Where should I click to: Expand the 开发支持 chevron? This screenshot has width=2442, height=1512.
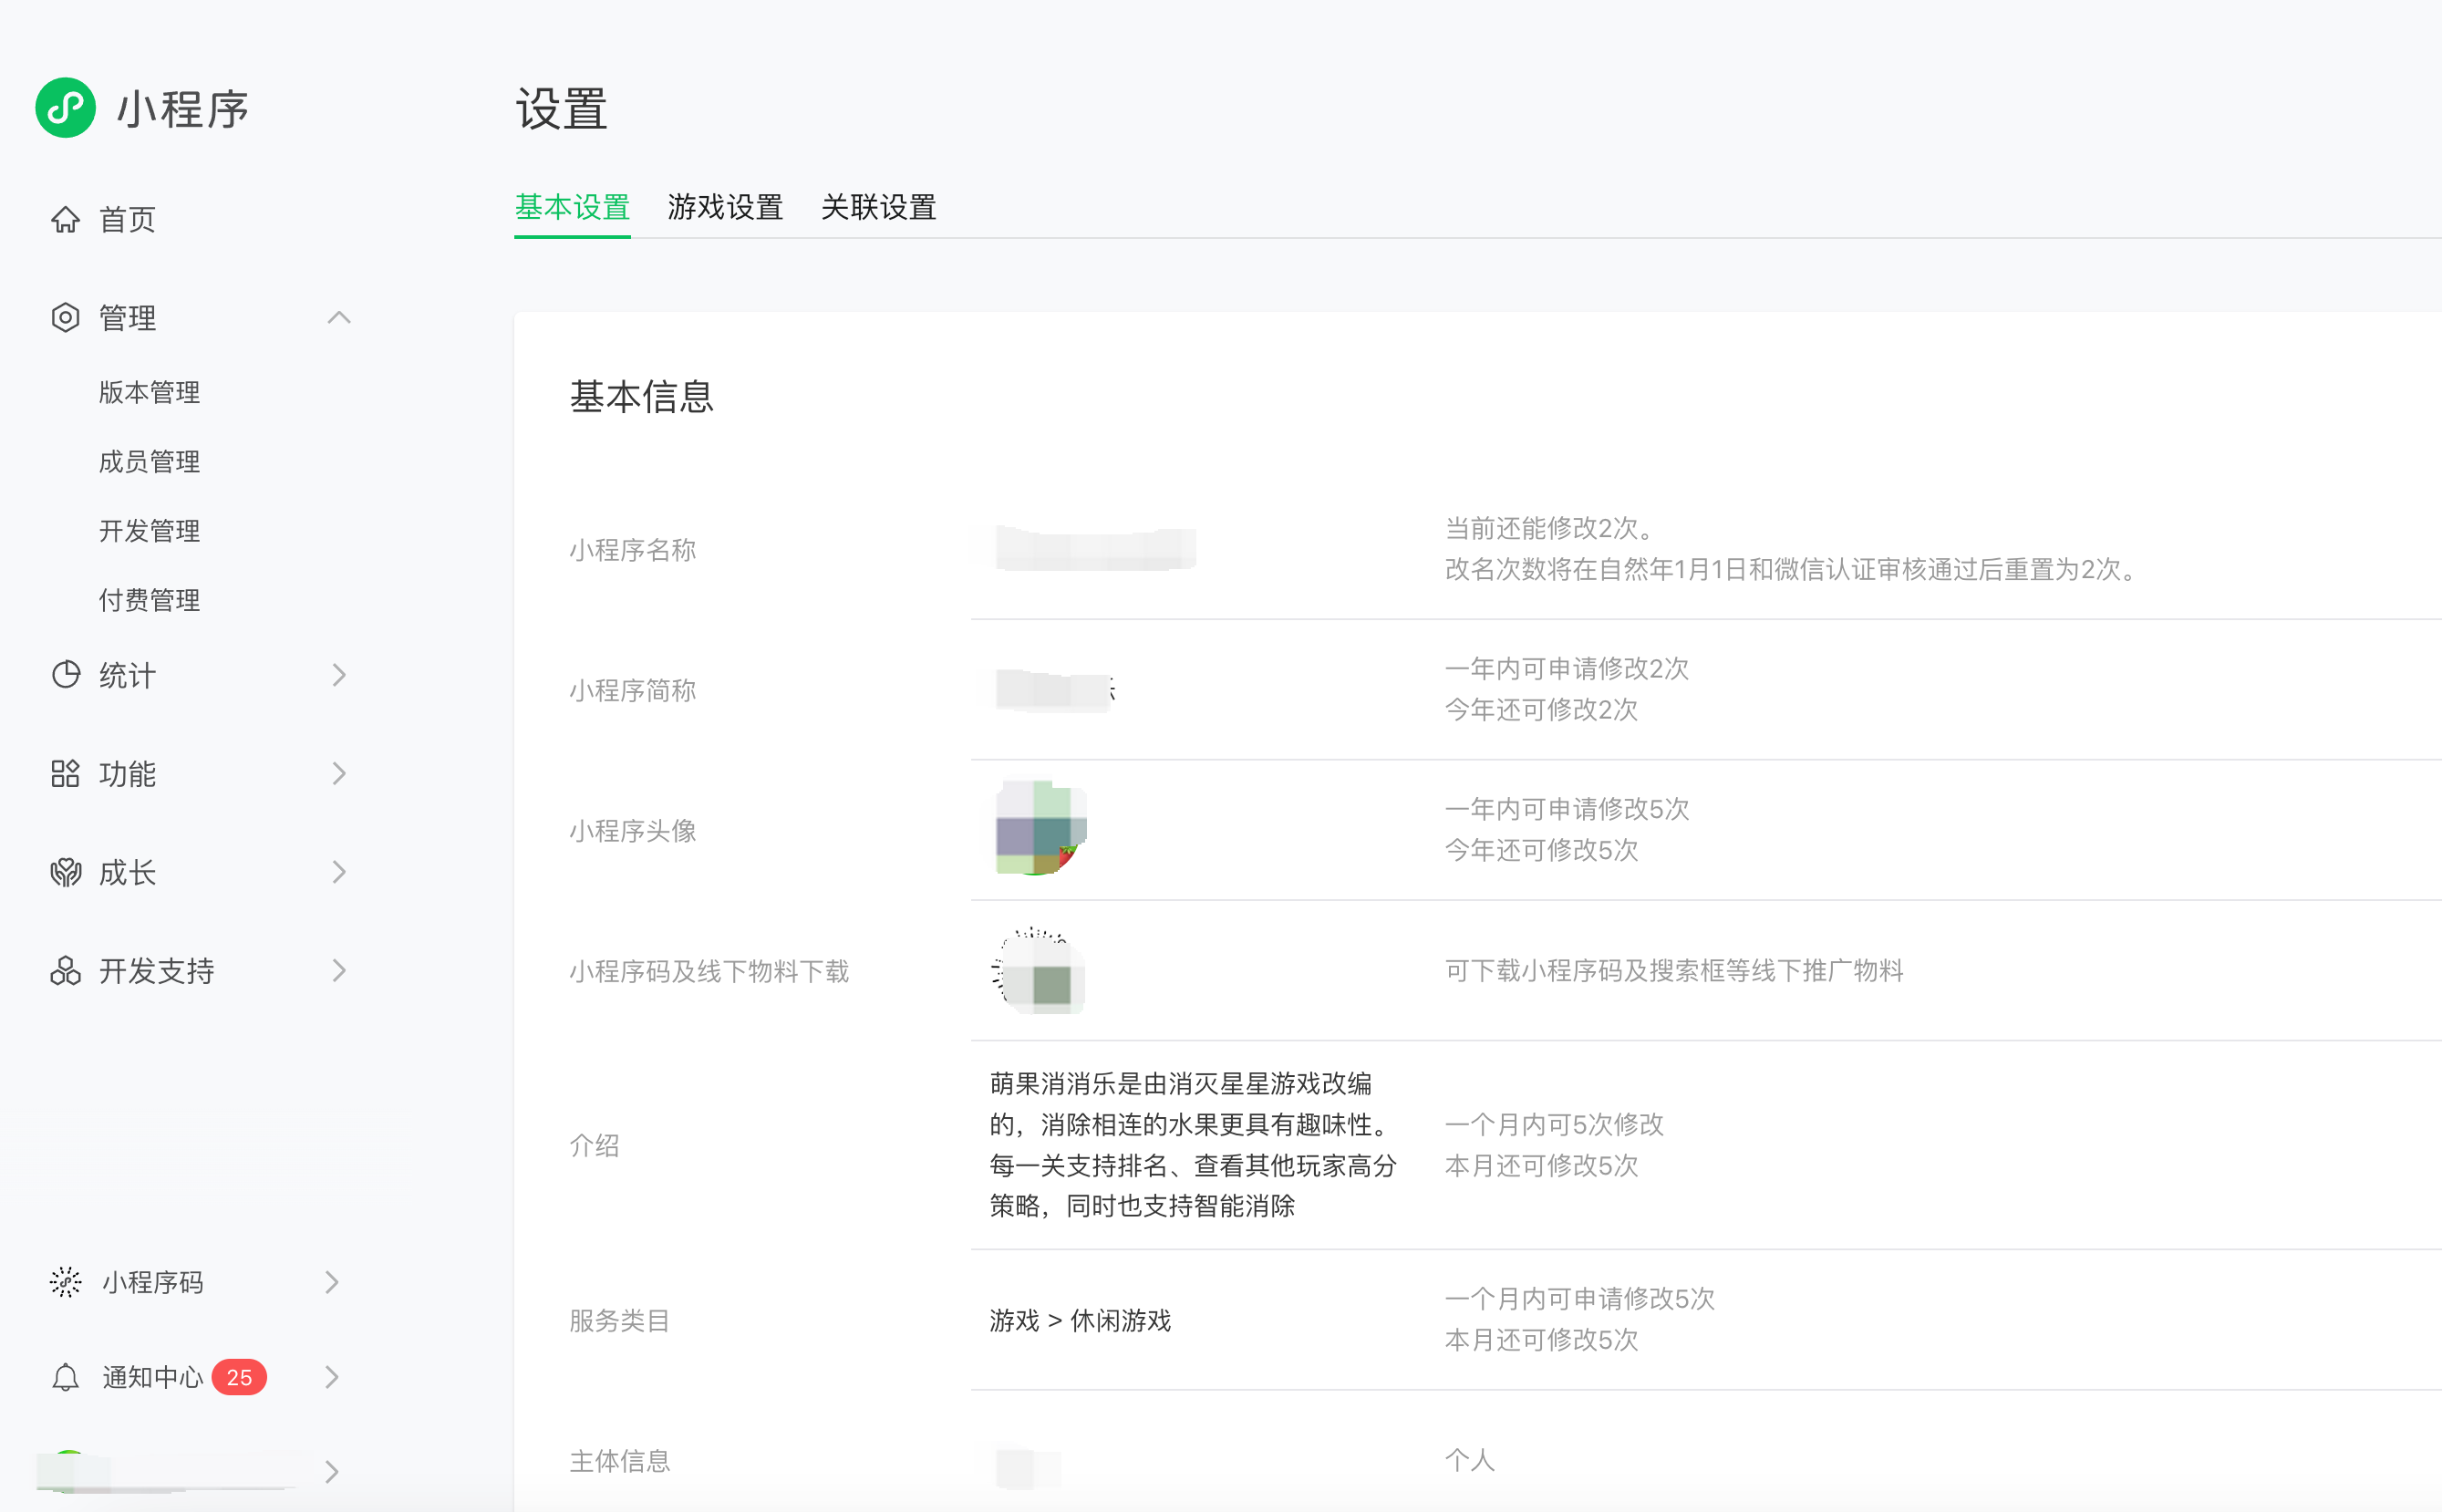coord(338,970)
